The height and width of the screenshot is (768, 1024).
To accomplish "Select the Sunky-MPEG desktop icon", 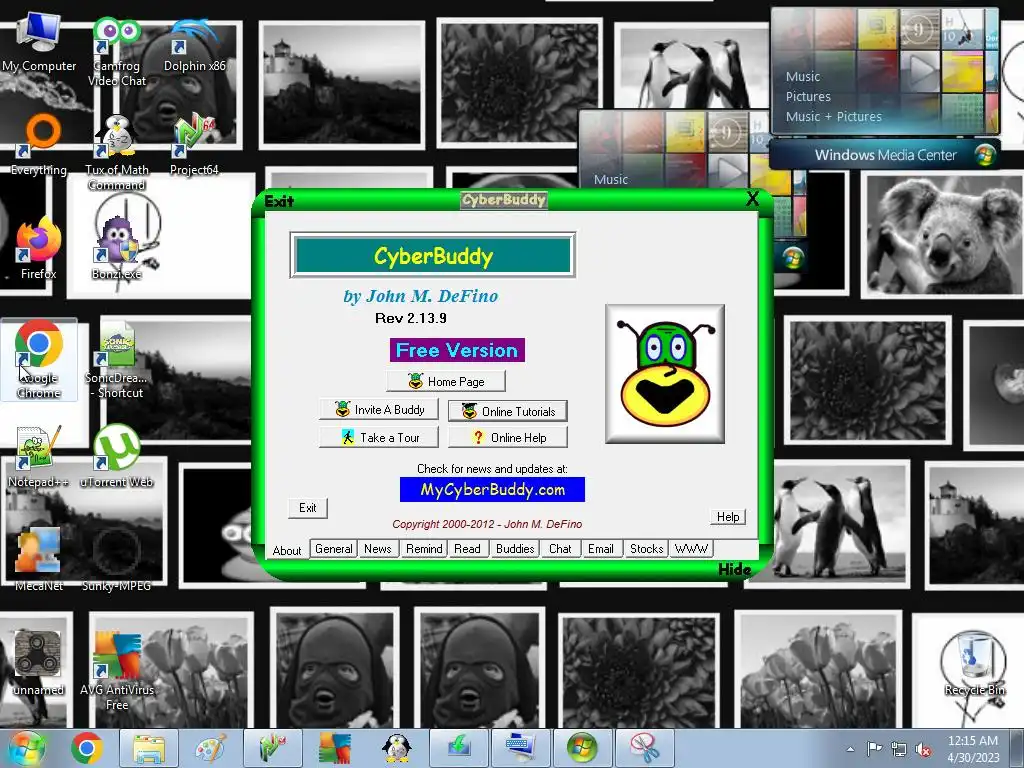I will point(117,560).
